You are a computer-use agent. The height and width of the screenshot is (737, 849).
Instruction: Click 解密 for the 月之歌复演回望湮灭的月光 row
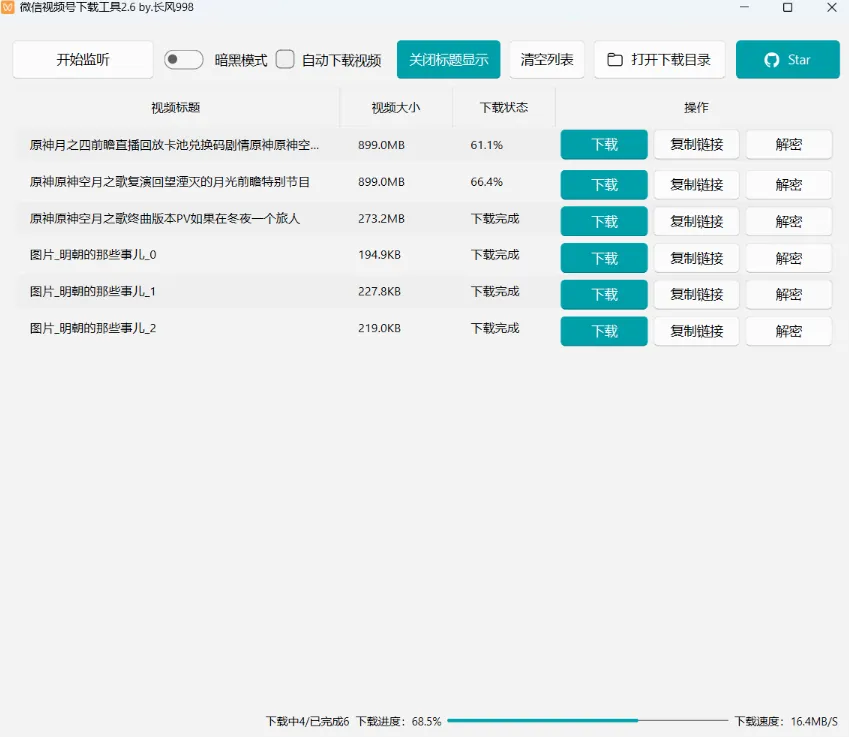788,185
